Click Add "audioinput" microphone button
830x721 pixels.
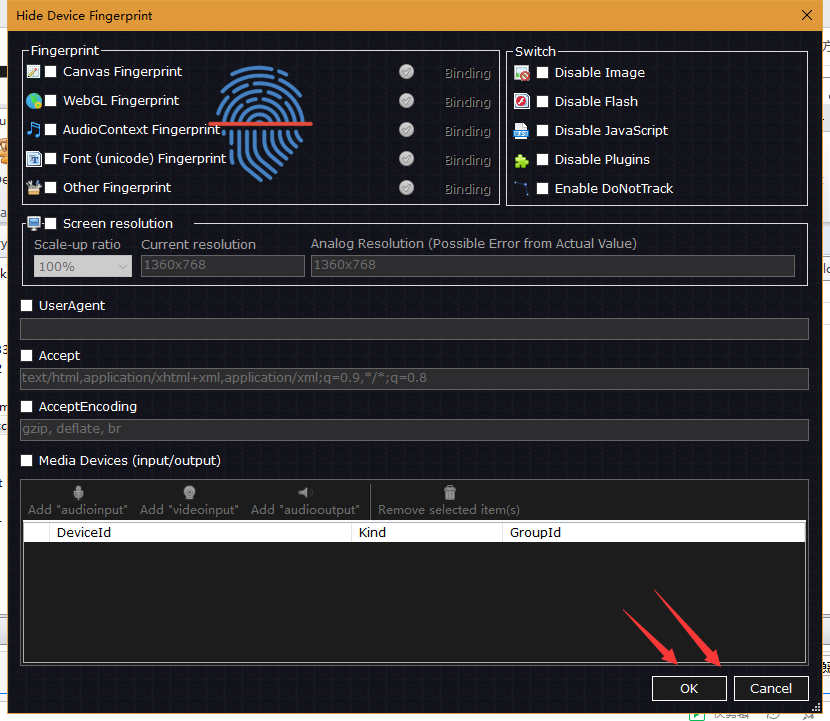coord(79,501)
